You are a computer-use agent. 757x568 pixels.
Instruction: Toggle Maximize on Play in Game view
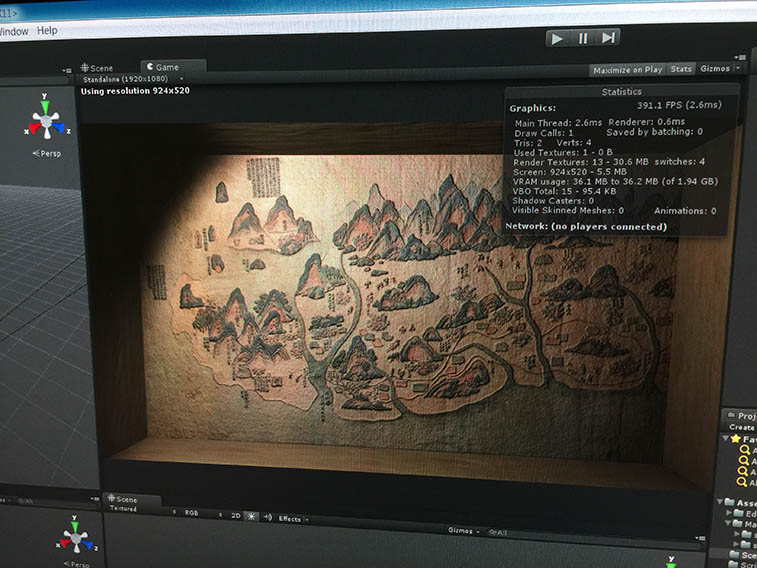tap(627, 70)
